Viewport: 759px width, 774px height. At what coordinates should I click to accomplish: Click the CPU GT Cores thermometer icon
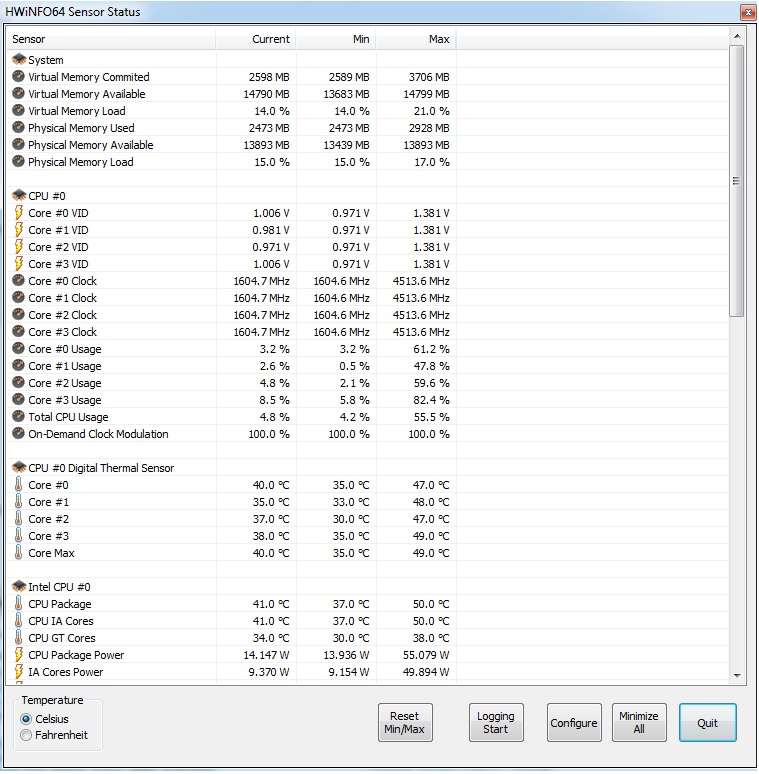[x=18, y=638]
